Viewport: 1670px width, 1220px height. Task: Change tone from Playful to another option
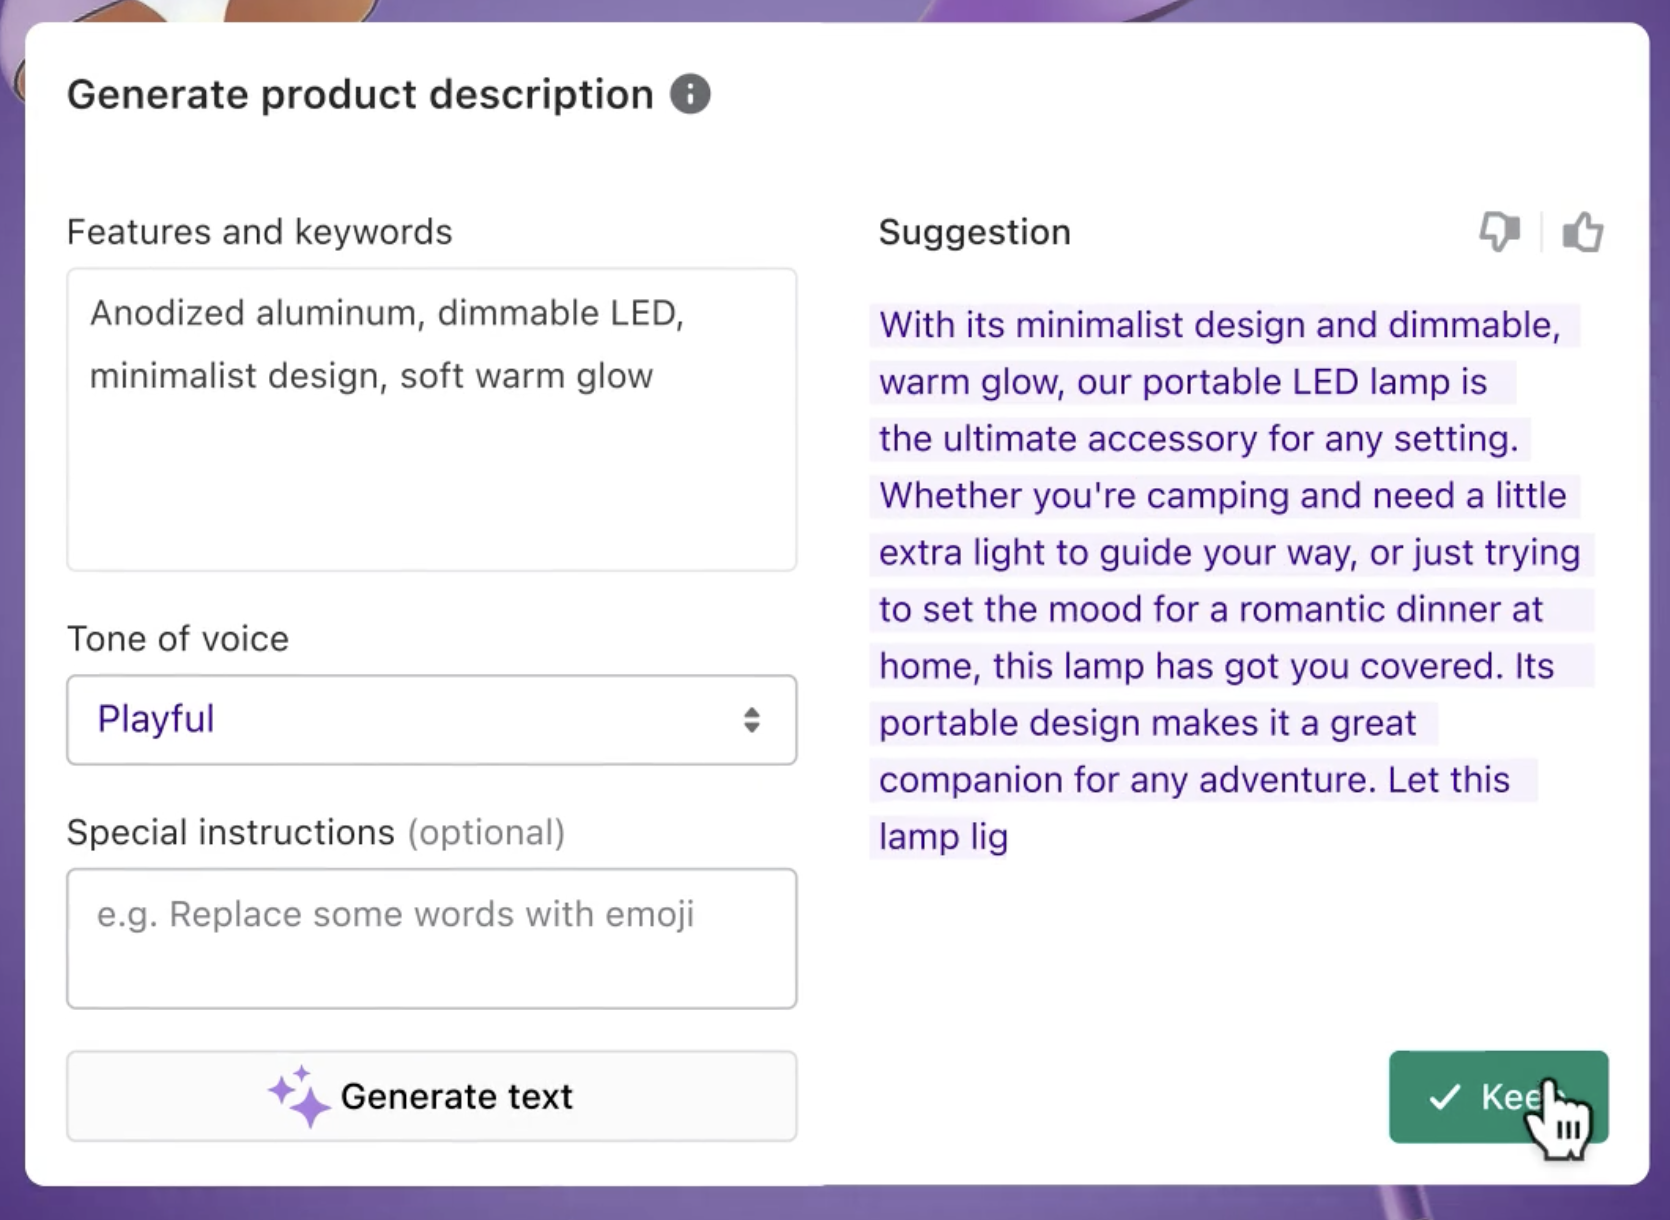(431, 719)
